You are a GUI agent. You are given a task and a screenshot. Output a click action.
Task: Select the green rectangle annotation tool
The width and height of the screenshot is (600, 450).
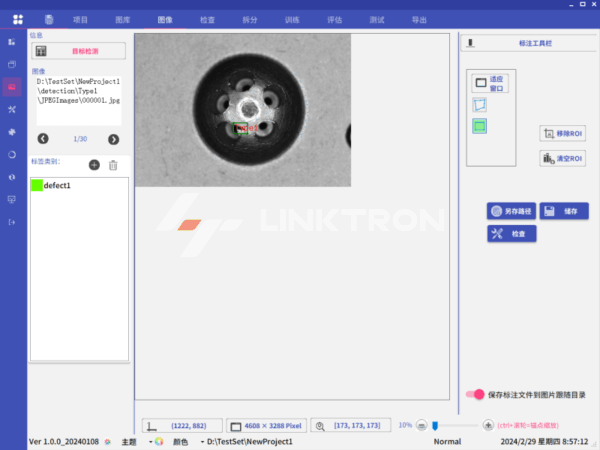pos(480,125)
